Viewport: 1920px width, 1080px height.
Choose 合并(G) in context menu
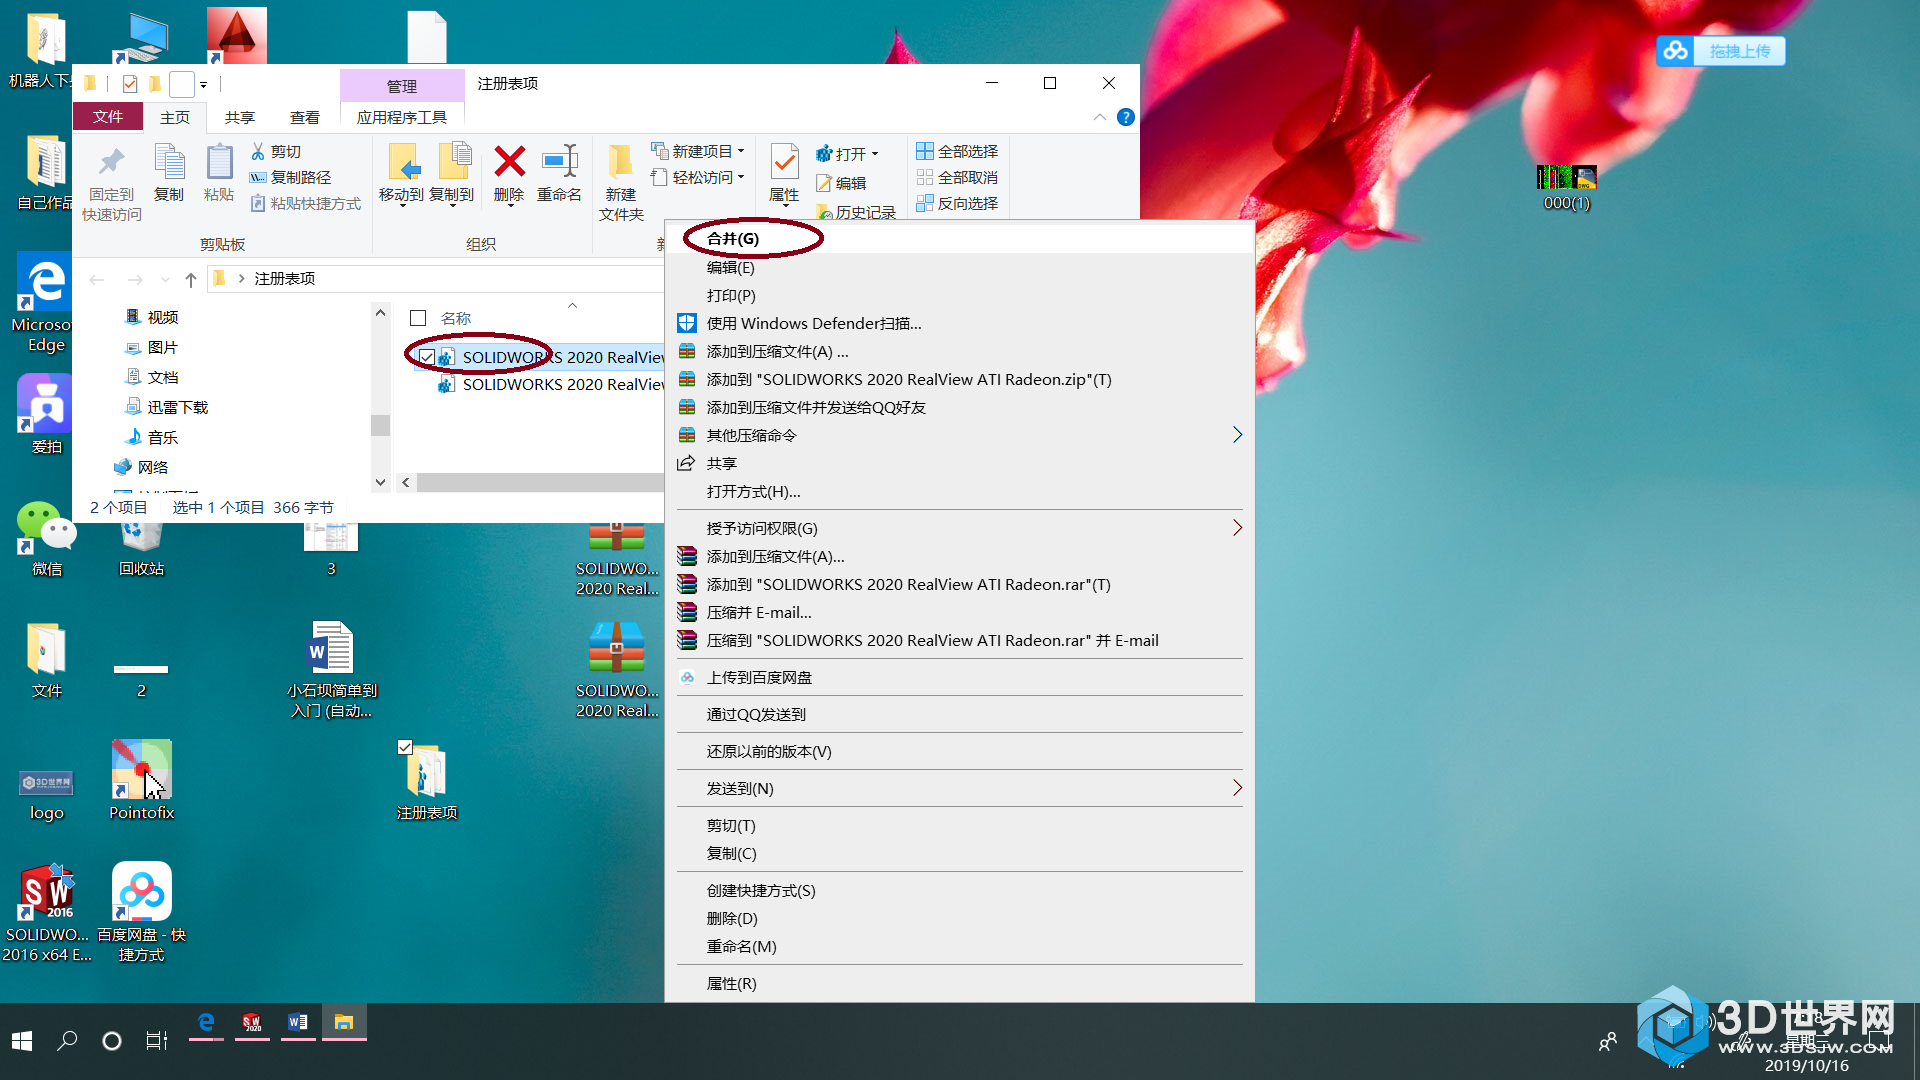pyautogui.click(x=960, y=239)
